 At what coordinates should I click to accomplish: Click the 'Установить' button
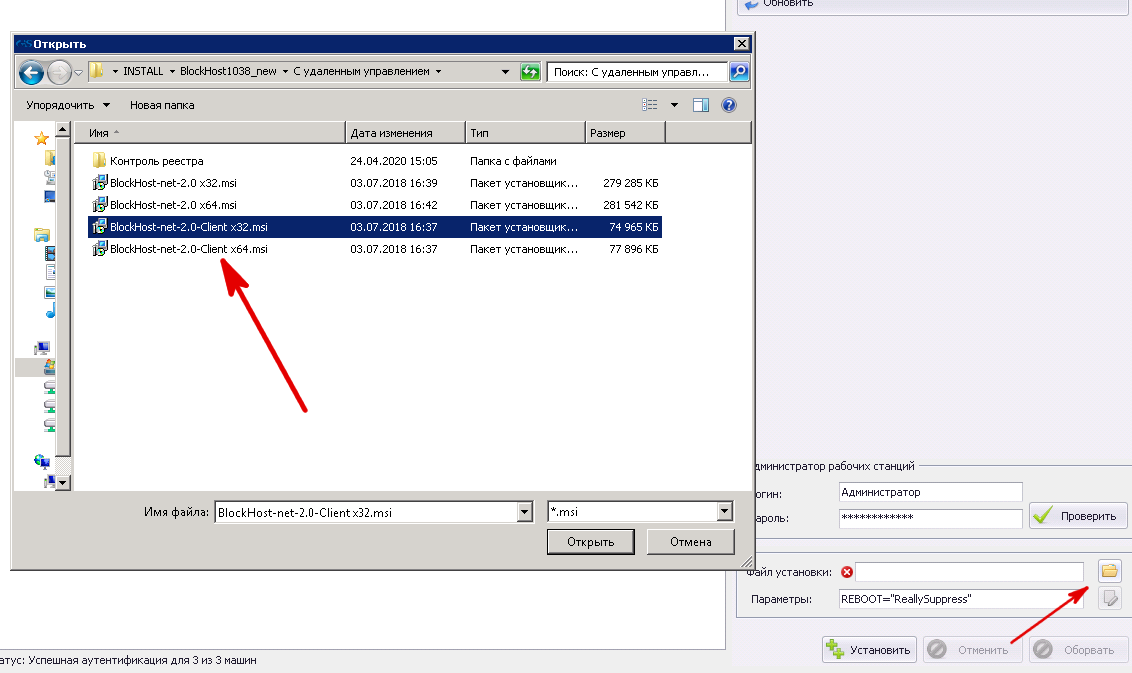(x=869, y=650)
